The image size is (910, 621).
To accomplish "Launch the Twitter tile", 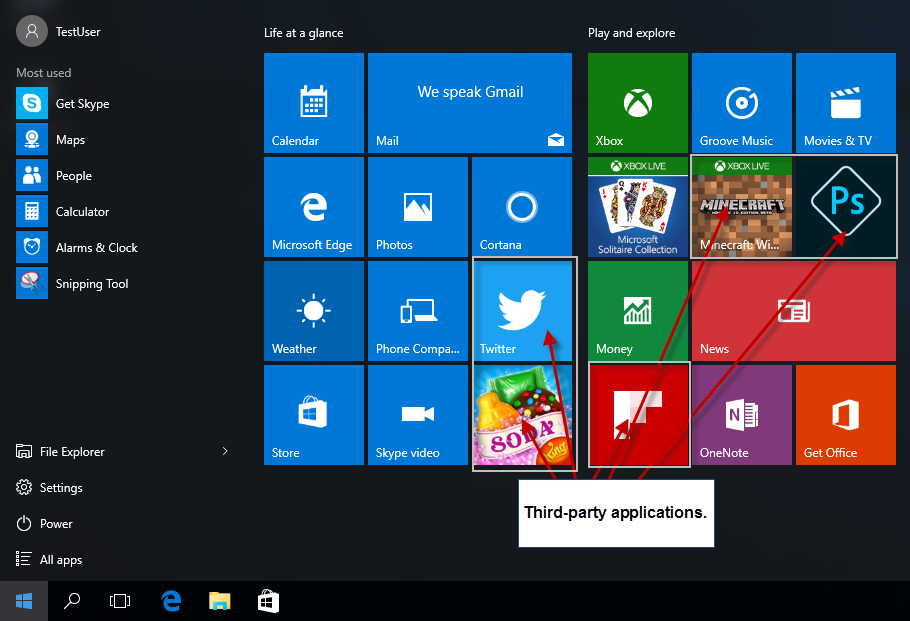I will click(x=521, y=310).
